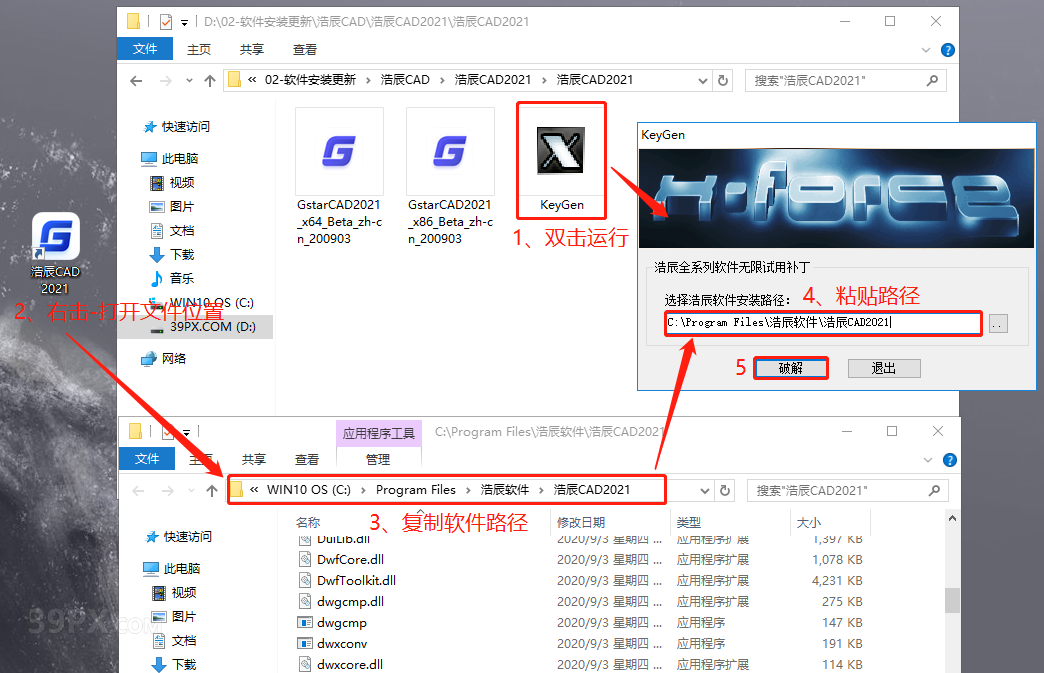Viewport: 1044px width, 673px height.
Task: Click the 浩辰CAD breadcrumb in the top address bar
Action: (x=405, y=80)
